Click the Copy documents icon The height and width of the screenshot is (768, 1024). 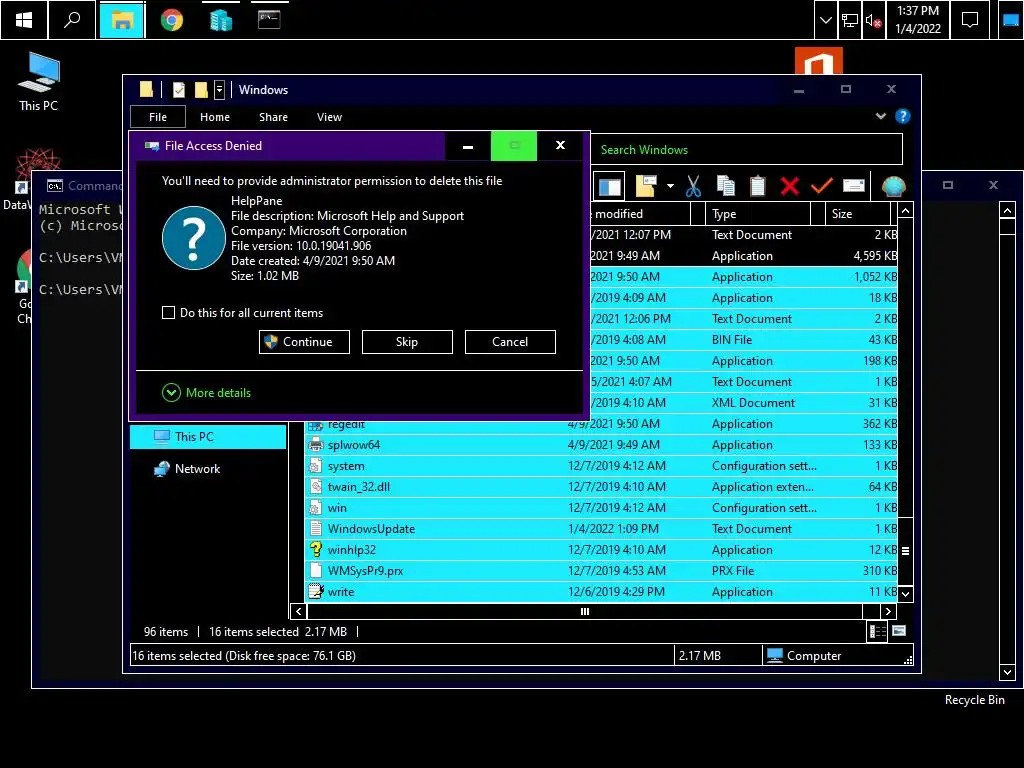pyautogui.click(x=726, y=187)
